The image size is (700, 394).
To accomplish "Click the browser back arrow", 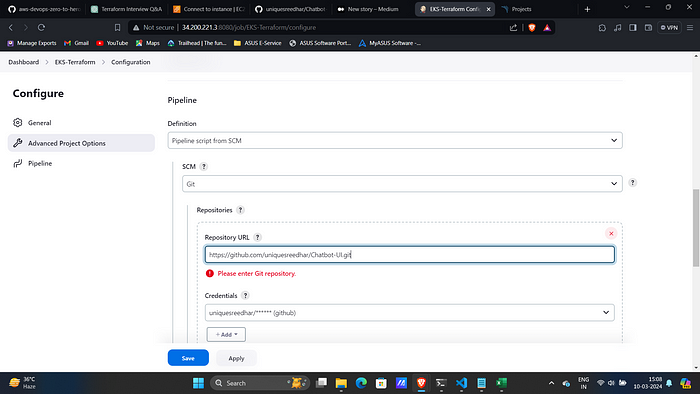I will (11, 28).
